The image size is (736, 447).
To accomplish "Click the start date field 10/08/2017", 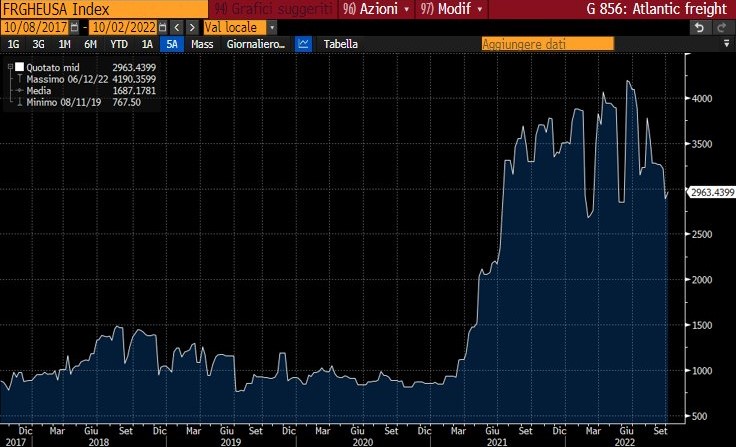I will coord(35,27).
